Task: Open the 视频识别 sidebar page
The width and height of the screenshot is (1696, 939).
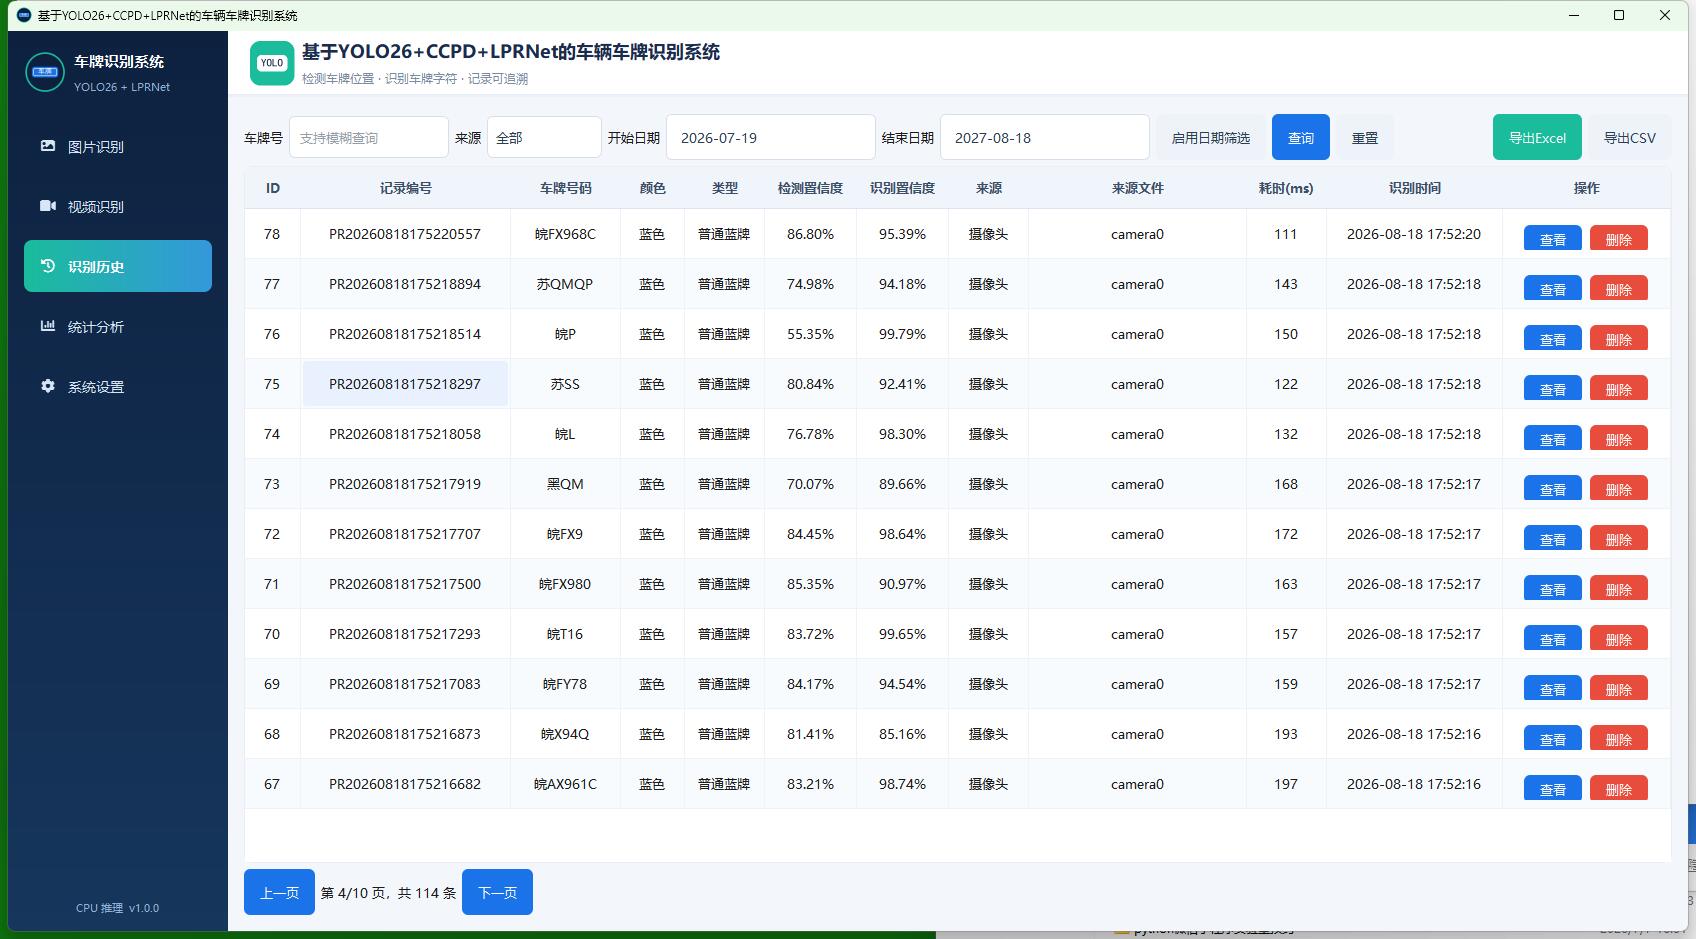Action: click(118, 206)
